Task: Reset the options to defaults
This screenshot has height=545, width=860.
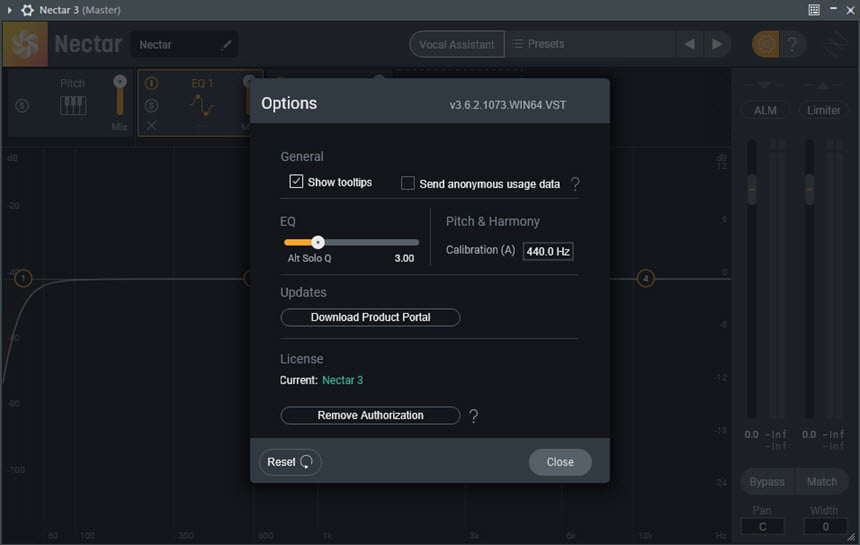Action: click(290, 462)
